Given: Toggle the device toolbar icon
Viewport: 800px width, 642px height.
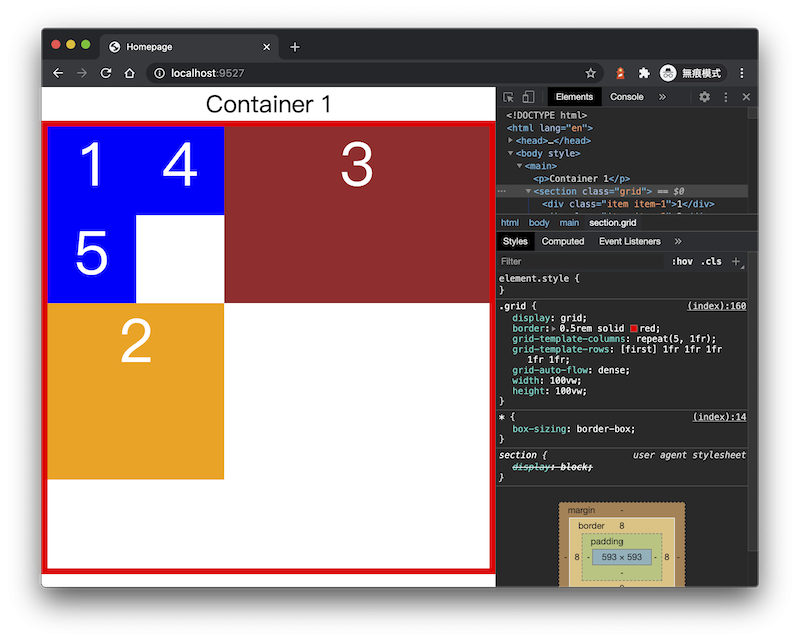Looking at the screenshot, I should 528,97.
